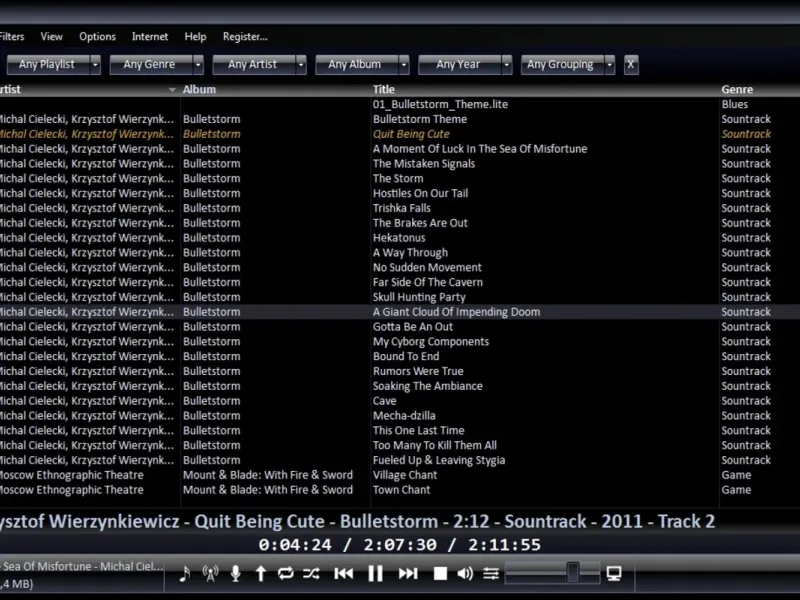This screenshot has height=600, width=800.
Task: Open the Any Playlist dropdown arrow
Action: [95, 65]
